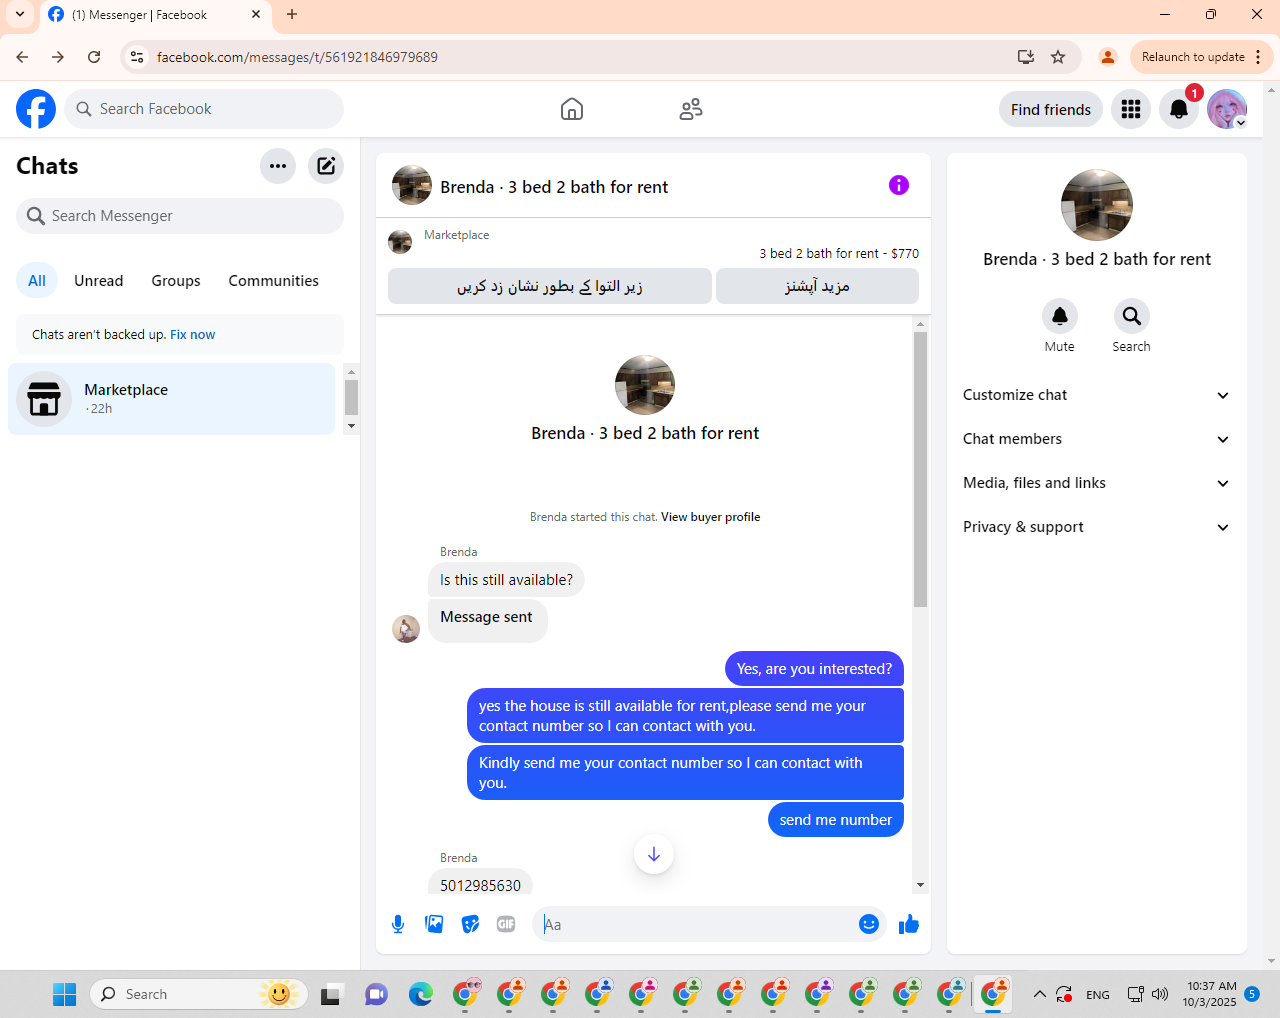Open Chrome profile icon
Image resolution: width=1280 pixels, height=1018 pixels.
tap(1108, 57)
